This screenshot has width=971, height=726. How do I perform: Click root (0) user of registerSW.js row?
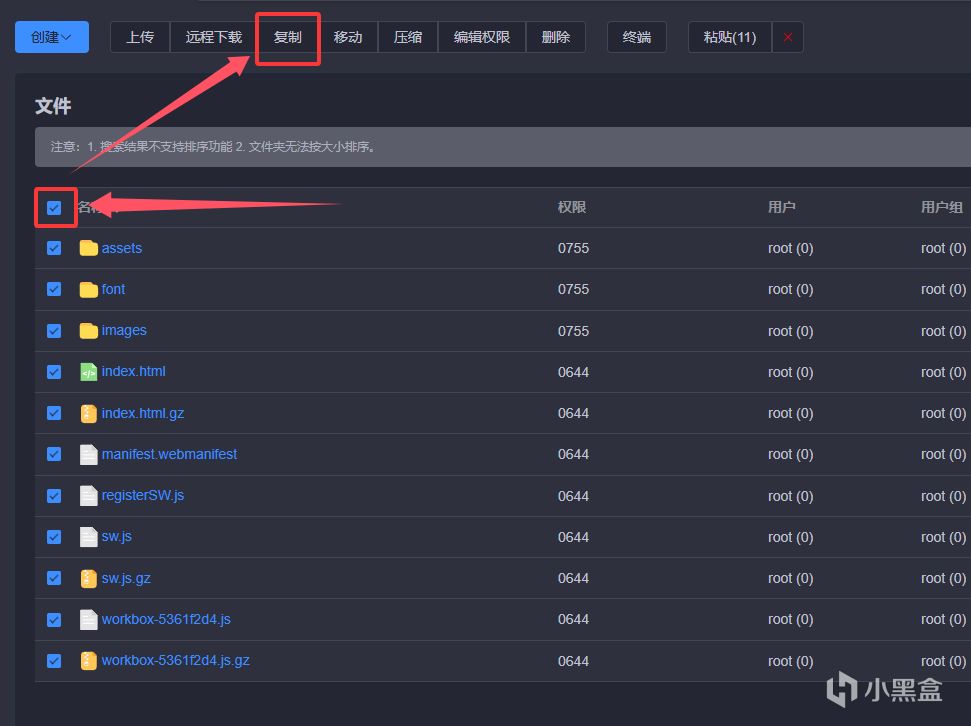coord(790,496)
